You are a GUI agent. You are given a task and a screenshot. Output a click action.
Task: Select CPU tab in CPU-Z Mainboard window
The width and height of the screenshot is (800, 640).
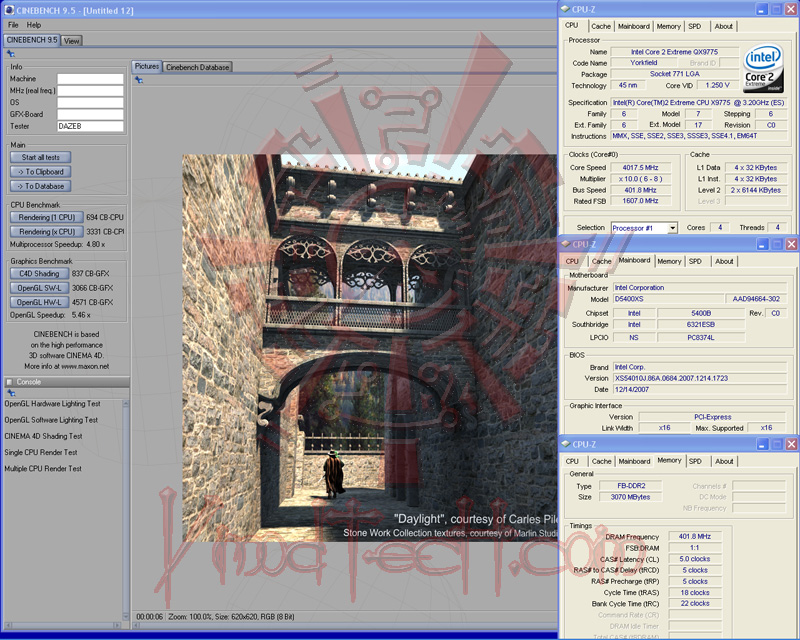(x=572, y=261)
